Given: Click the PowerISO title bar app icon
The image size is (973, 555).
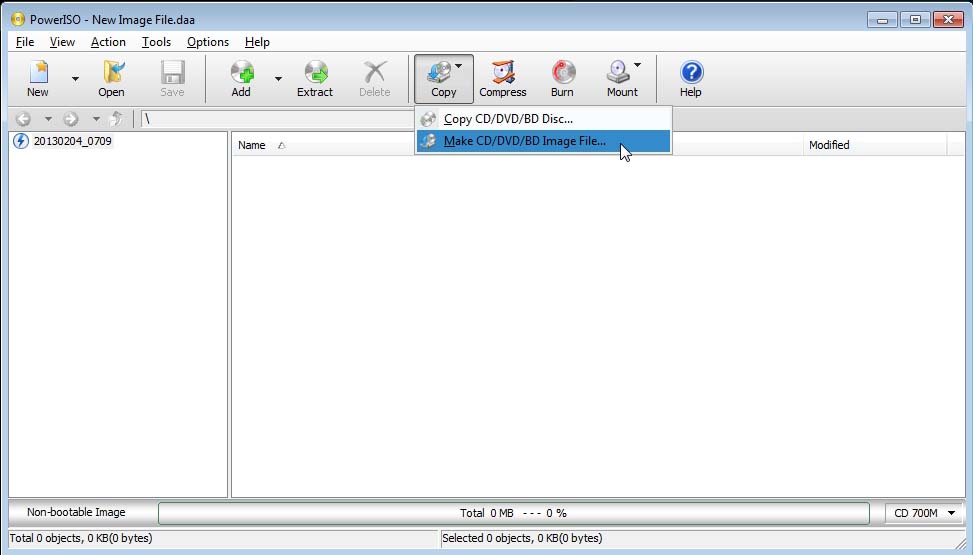Looking at the screenshot, I should [x=18, y=19].
